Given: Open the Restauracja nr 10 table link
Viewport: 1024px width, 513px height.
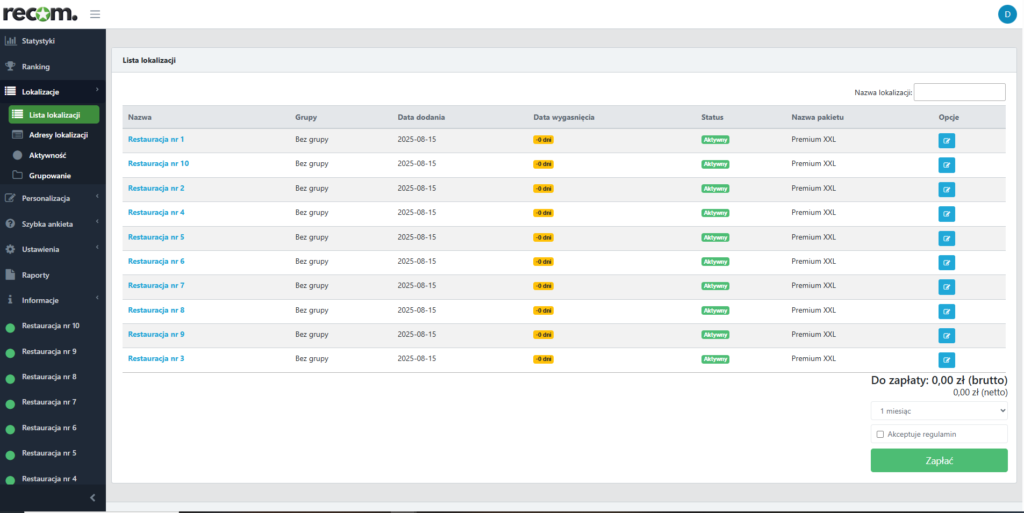Looking at the screenshot, I should (158, 163).
